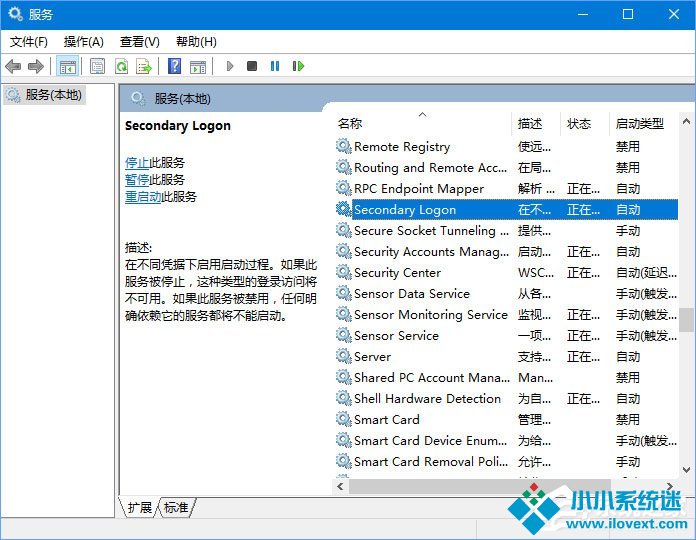Close the 服务 window
Viewport: 696px width, 540px height.
pyautogui.click(x=673, y=14)
